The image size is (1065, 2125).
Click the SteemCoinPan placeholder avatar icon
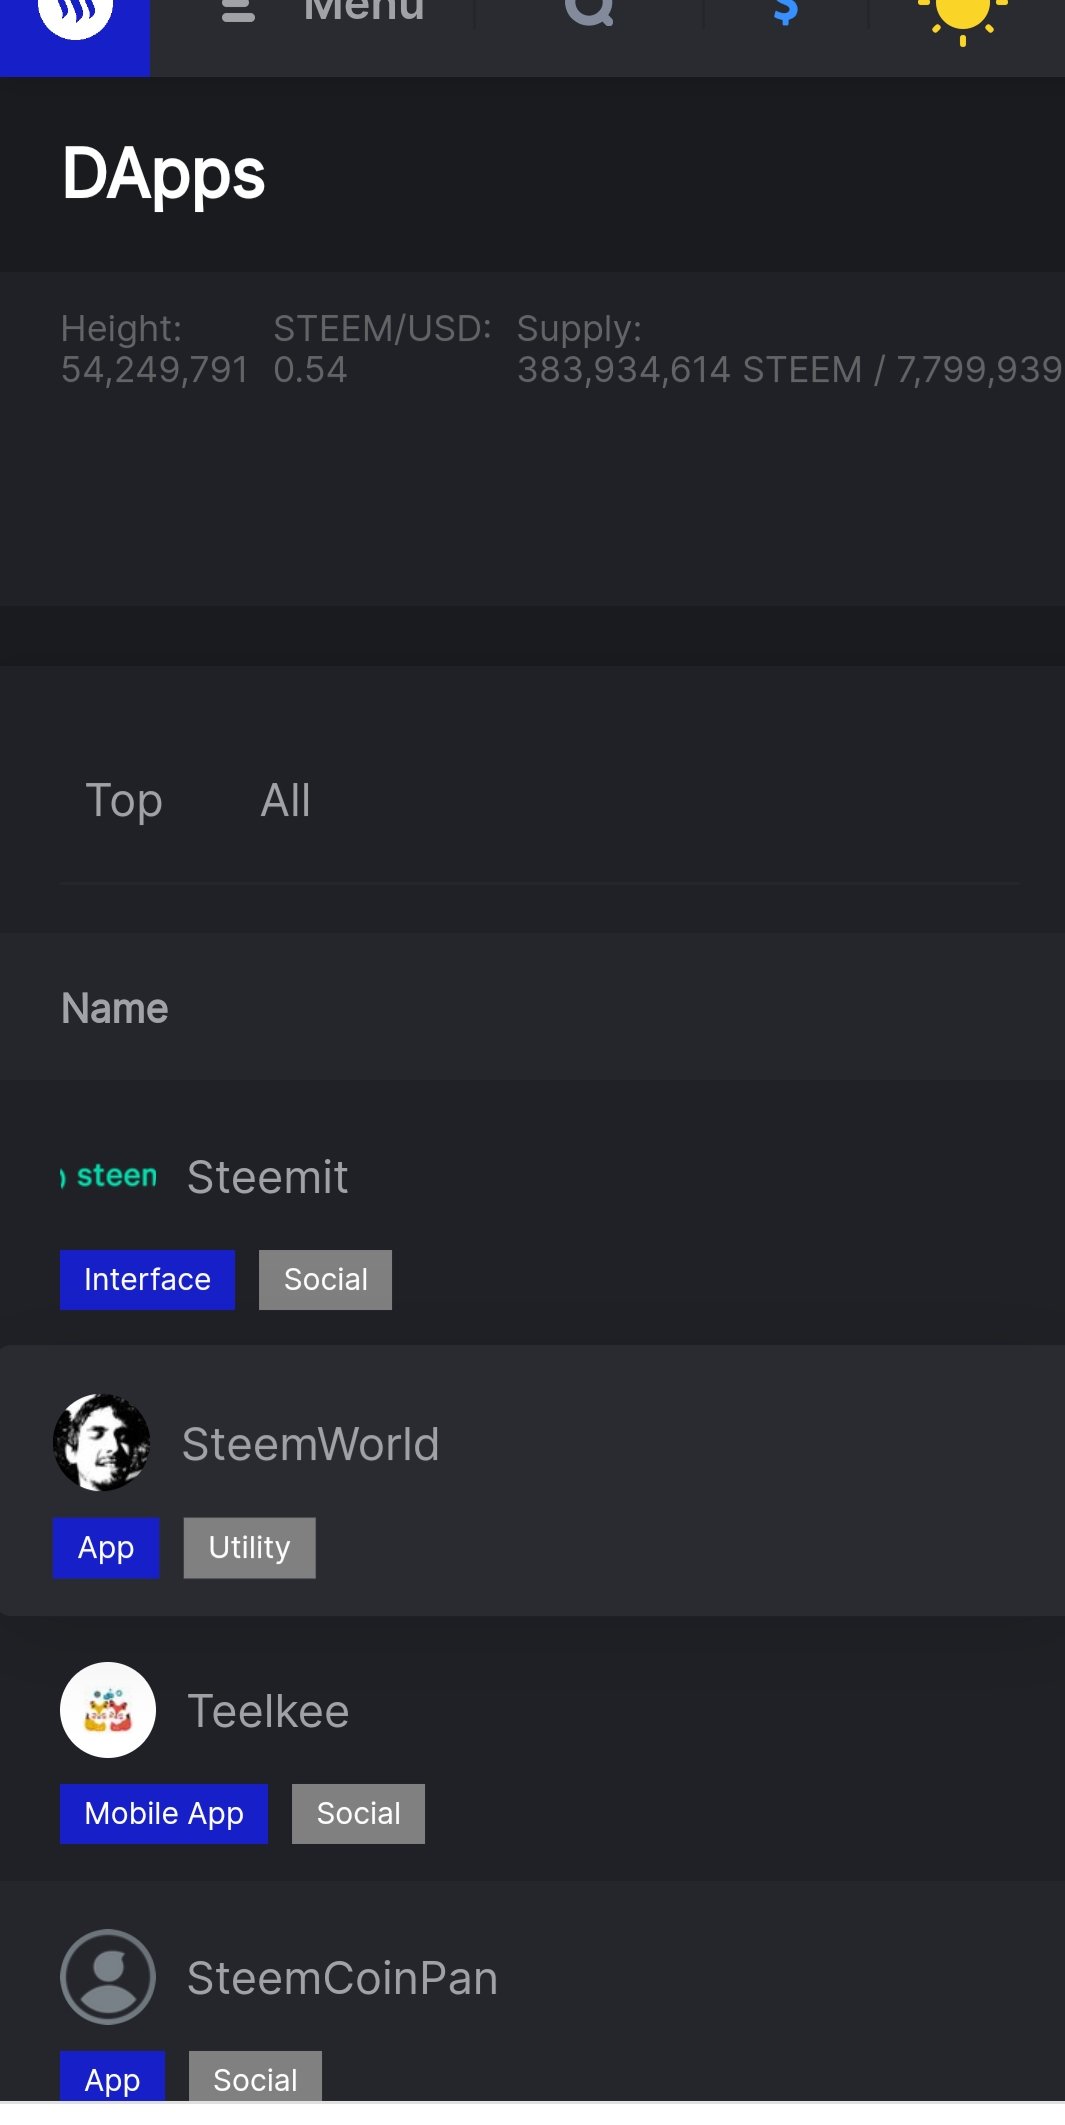point(108,1976)
